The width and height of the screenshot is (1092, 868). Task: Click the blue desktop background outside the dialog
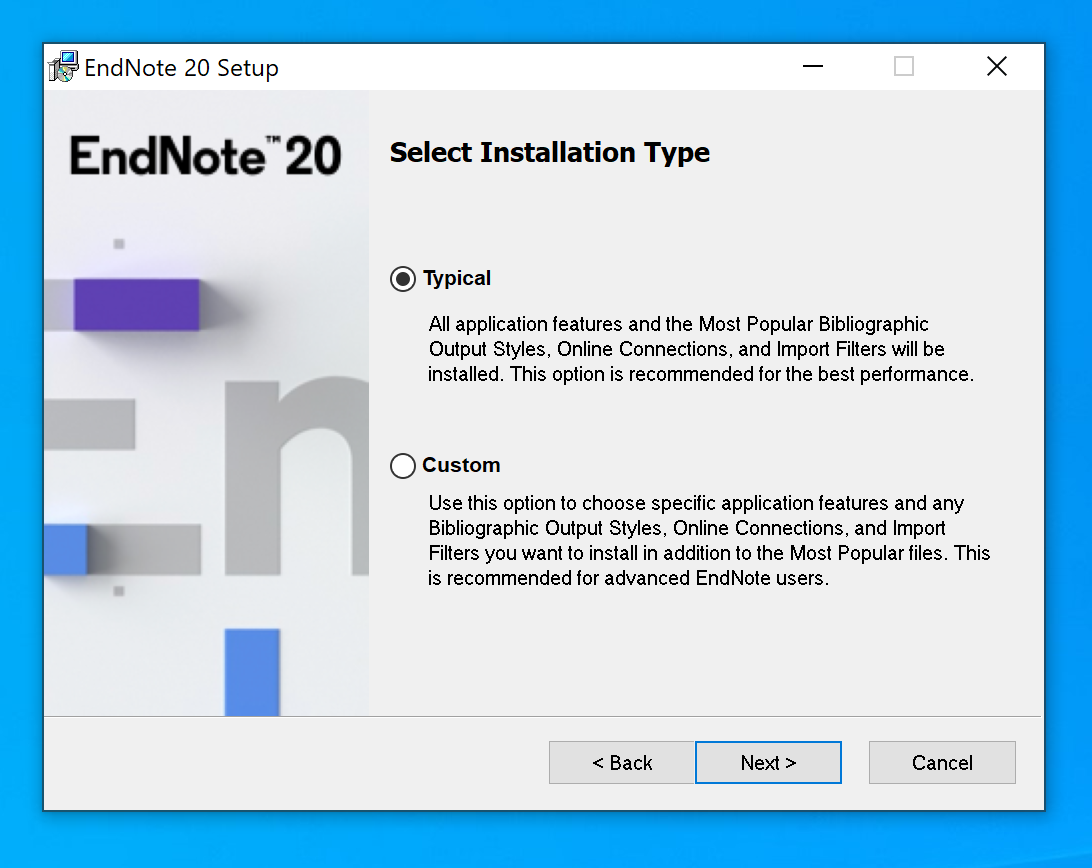coord(1067,400)
